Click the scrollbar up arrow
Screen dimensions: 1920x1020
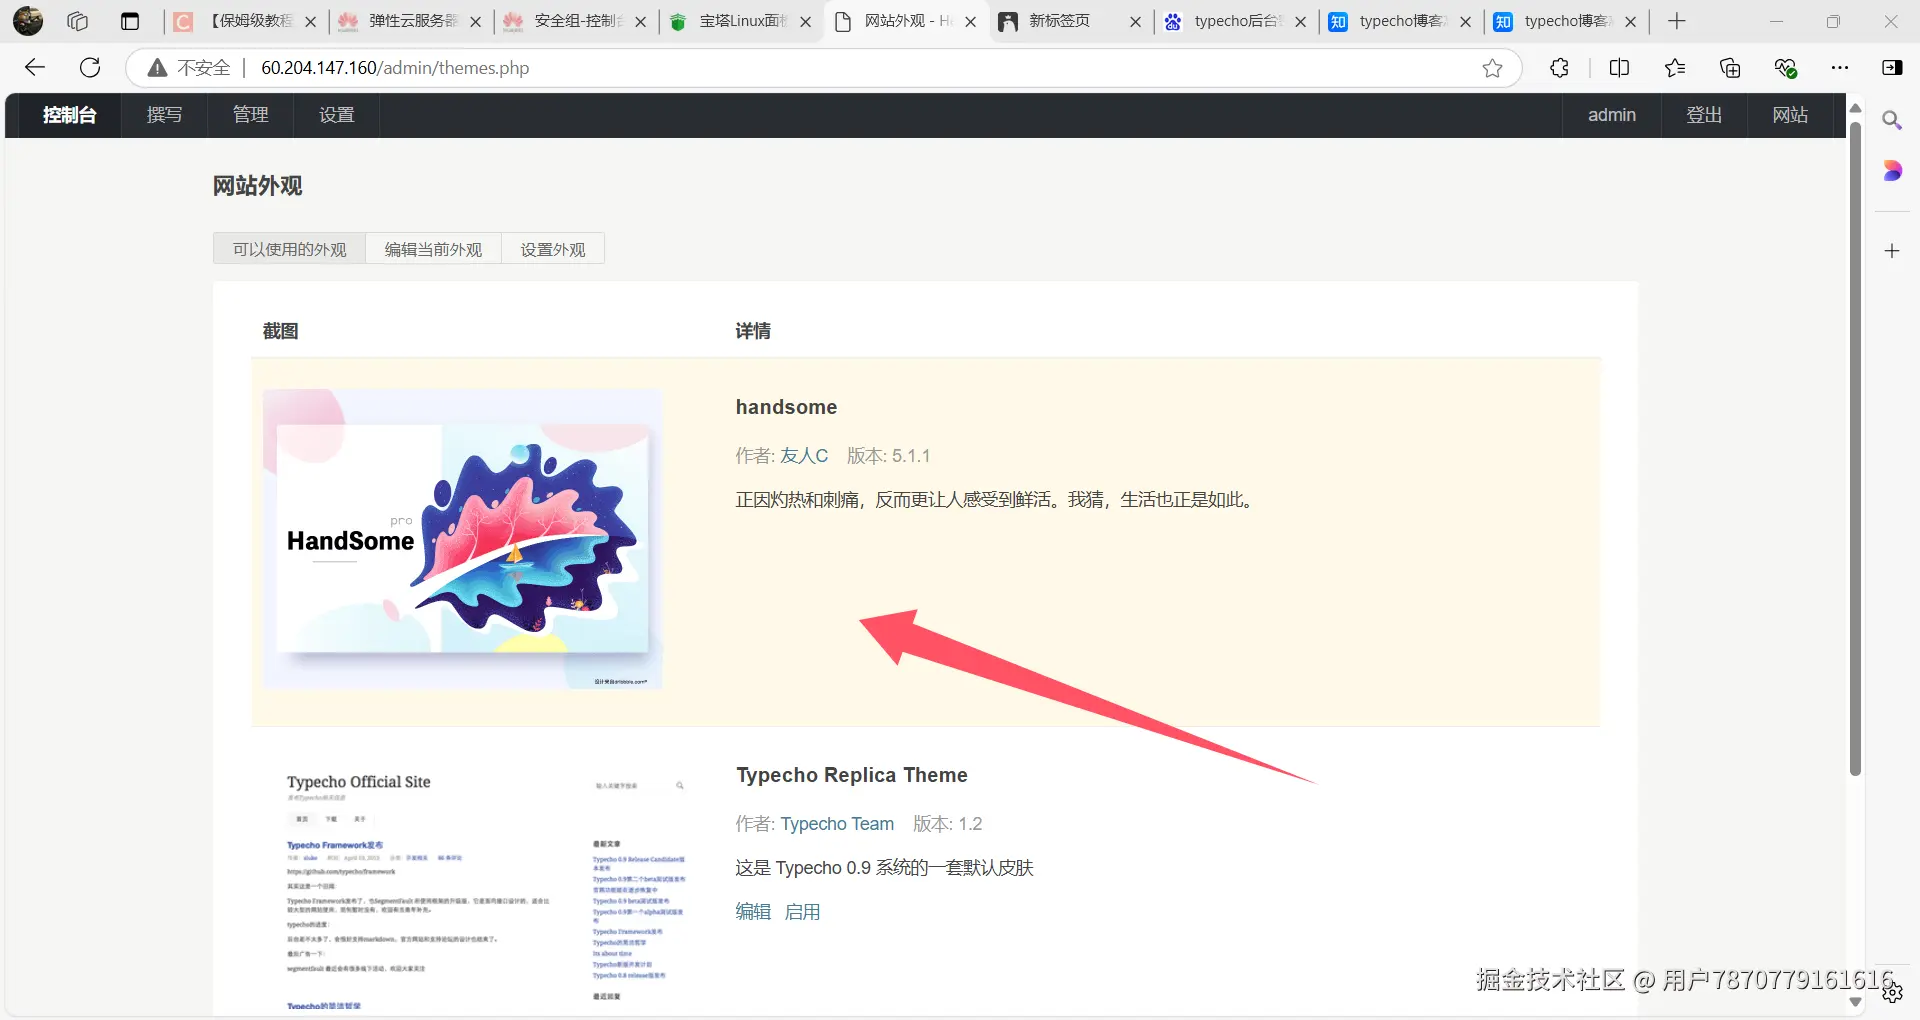tap(1855, 108)
